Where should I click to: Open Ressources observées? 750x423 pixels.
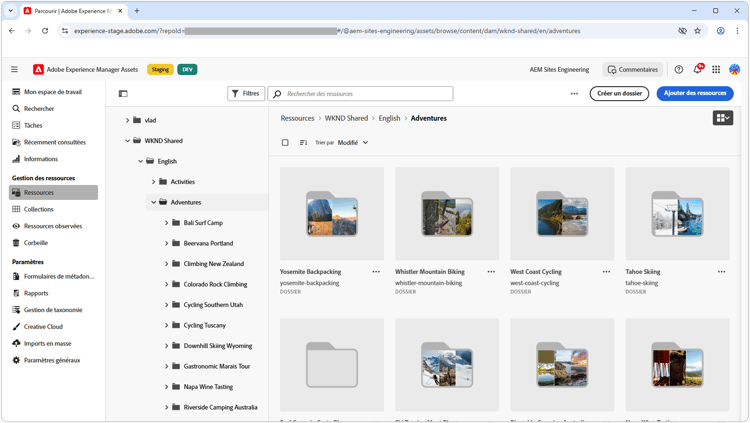54,226
